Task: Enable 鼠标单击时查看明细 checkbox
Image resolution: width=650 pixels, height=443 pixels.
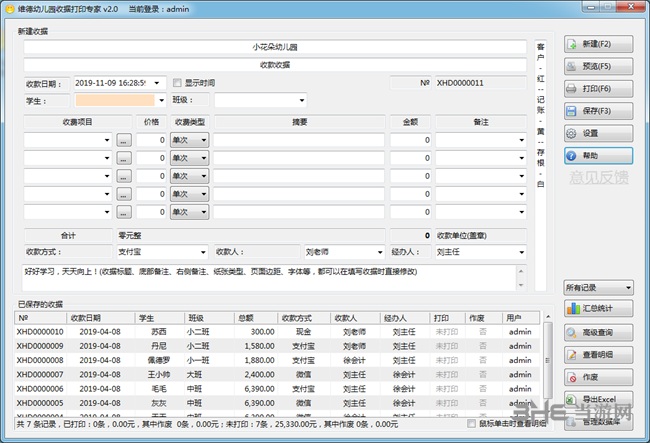Action: click(x=471, y=424)
